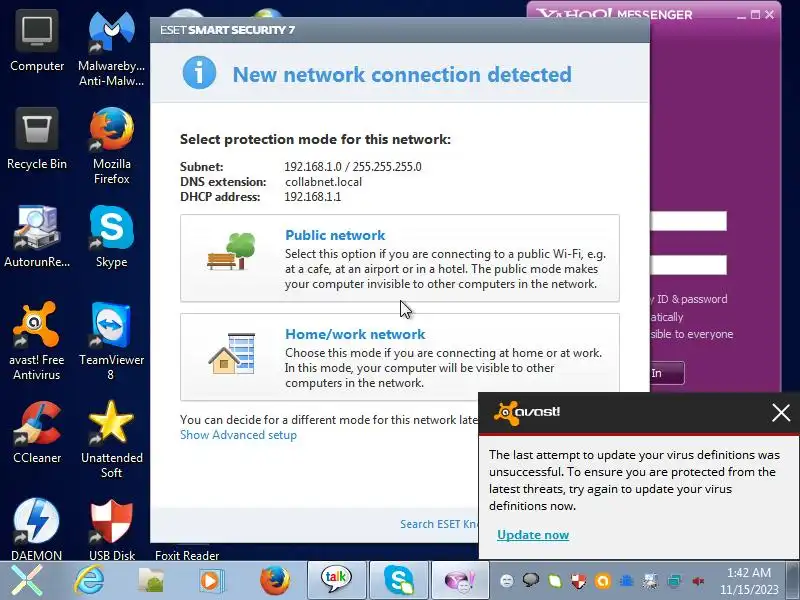Viewport: 800px width, 600px height.
Task: Click the Show desktop strip
Action: point(793,581)
